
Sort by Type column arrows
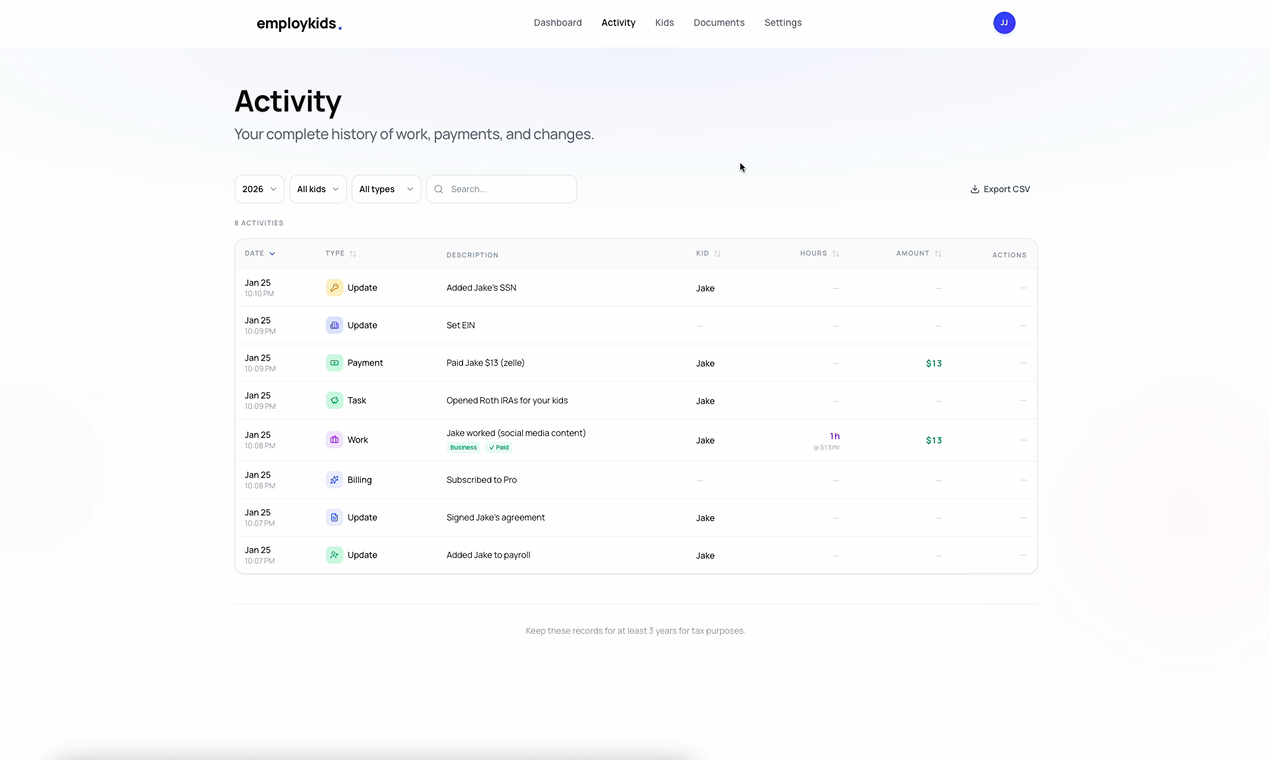(353, 254)
